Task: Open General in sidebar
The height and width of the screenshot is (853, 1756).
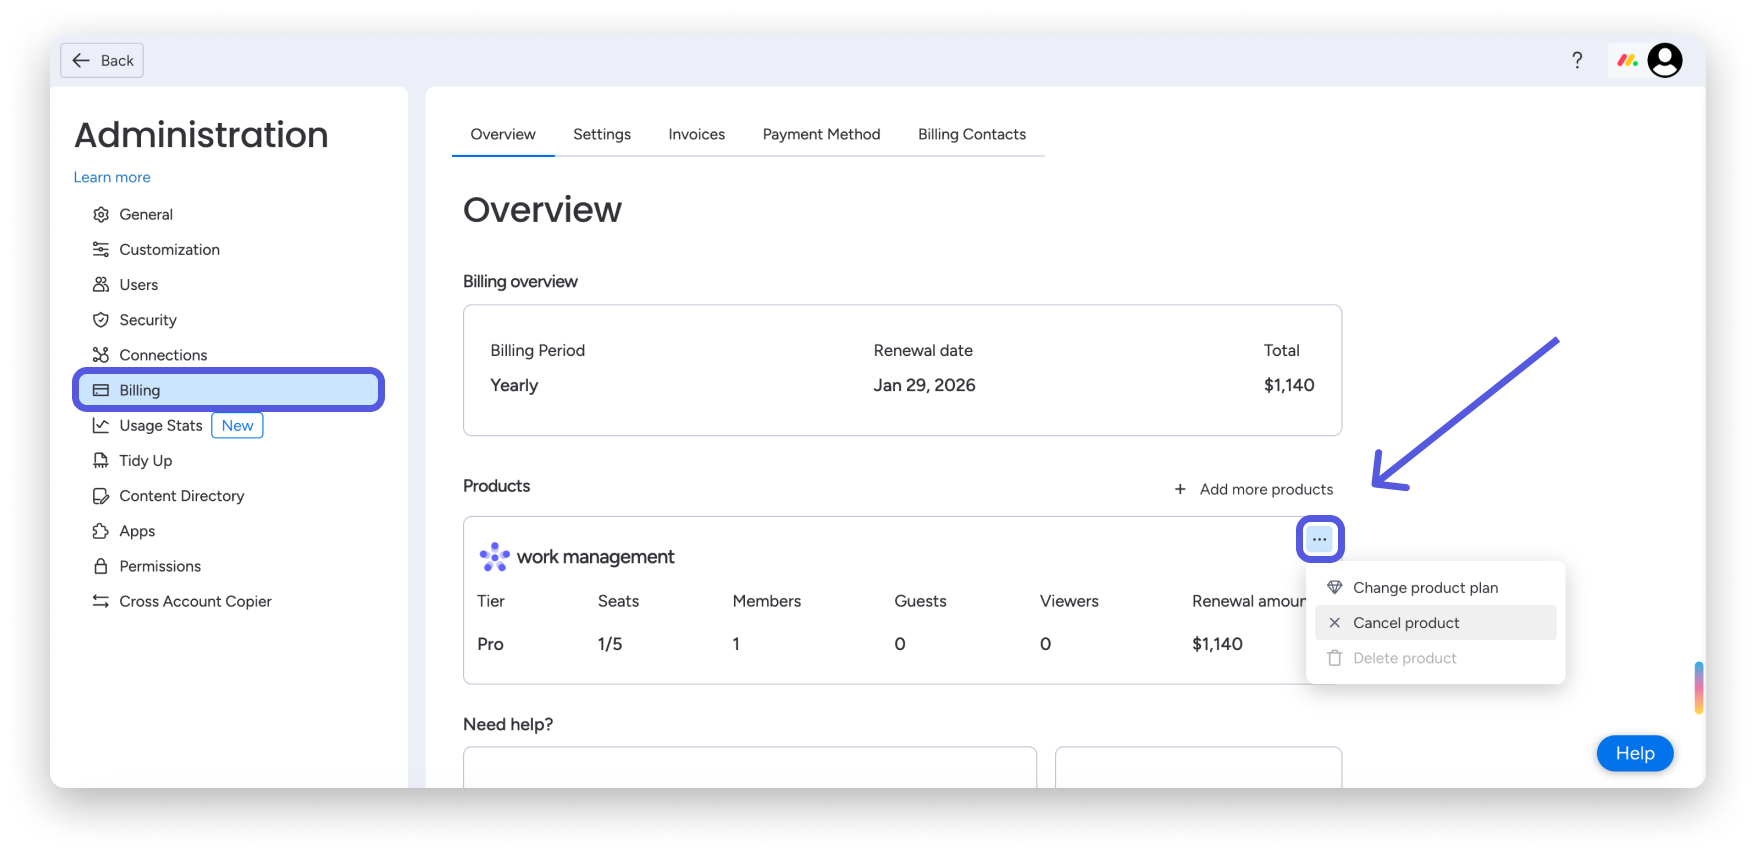Action: tap(146, 214)
